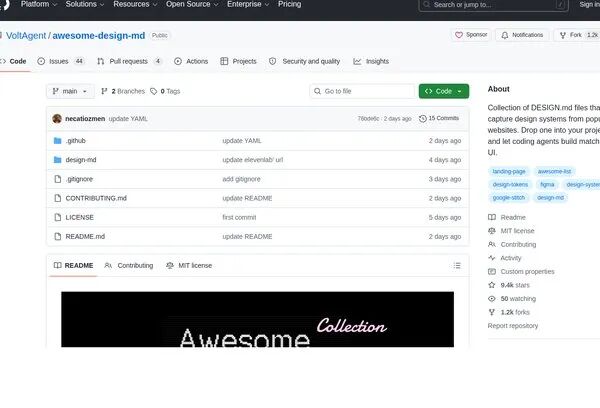Click the landing-page topic tag
600x408 pixels.
click(x=509, y=171)
